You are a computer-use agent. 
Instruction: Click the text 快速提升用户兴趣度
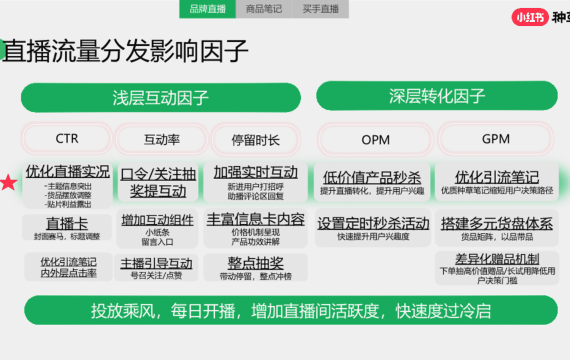373,236
